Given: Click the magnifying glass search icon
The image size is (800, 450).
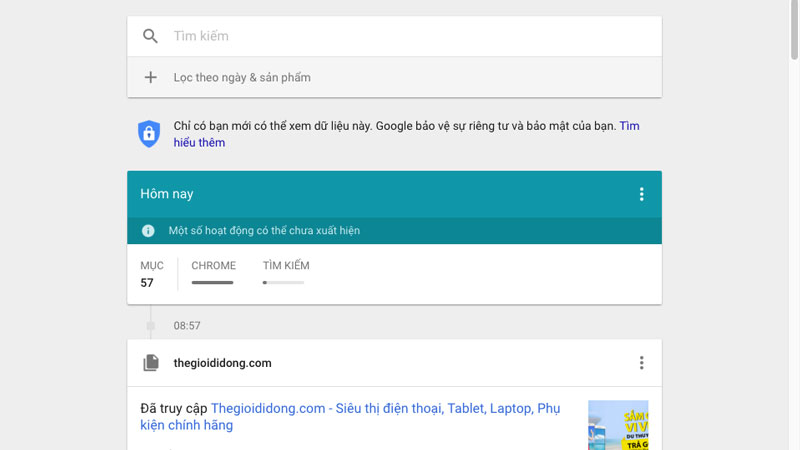Looking at the screenshot, I should click(150, 36).
